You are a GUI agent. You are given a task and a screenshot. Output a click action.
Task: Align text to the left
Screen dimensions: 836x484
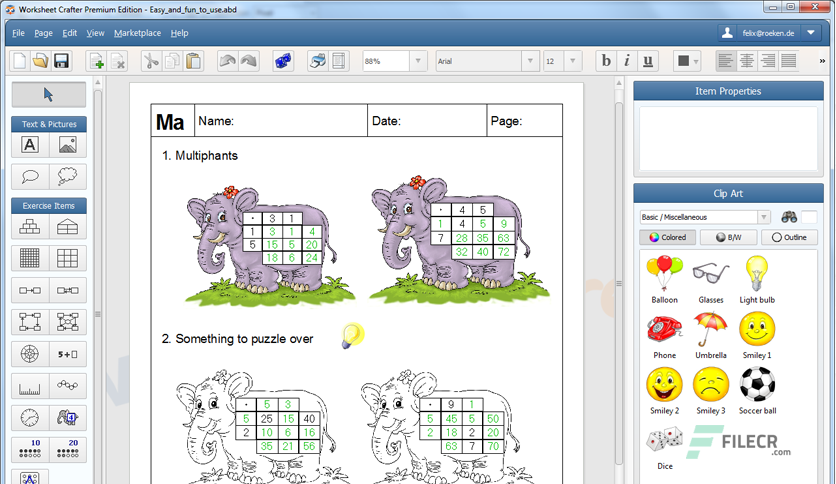(726, 61)
